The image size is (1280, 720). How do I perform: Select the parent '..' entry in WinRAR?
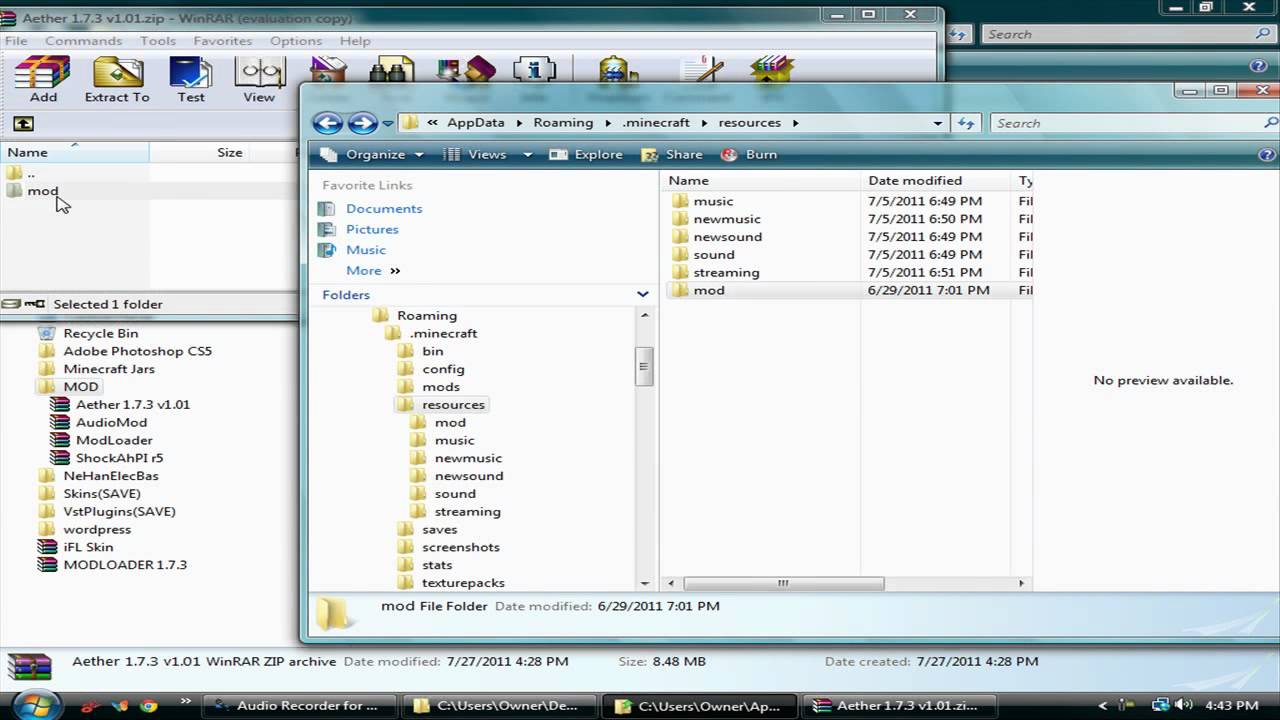[31, 173]
